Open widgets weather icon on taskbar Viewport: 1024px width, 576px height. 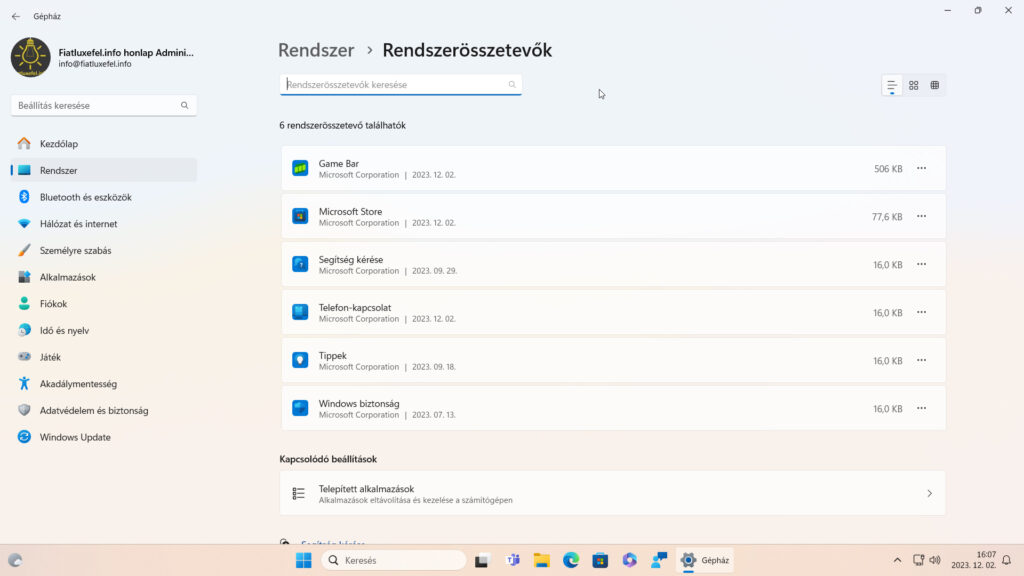[15, 560]
